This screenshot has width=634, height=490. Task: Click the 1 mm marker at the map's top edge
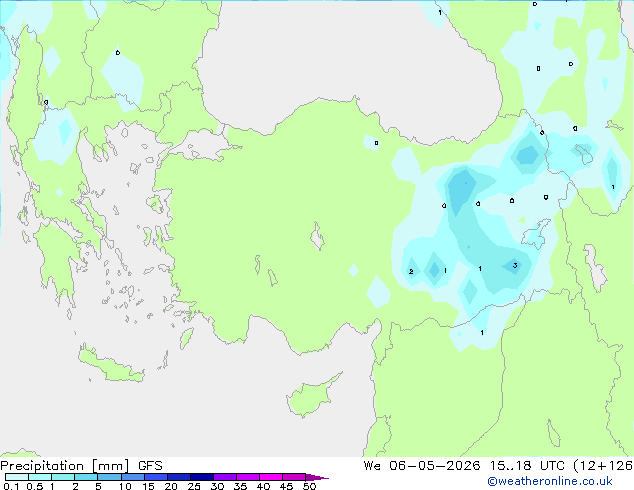[440, 13]
